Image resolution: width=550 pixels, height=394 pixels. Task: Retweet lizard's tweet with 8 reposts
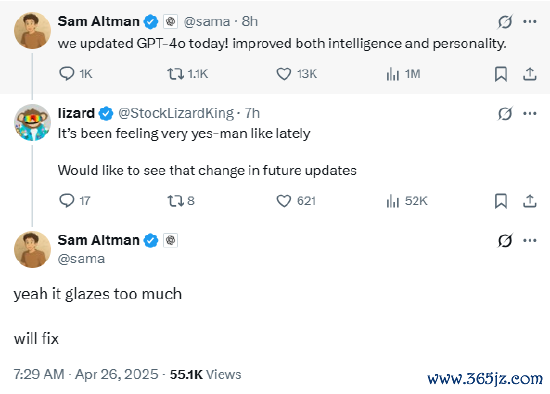click(175, 201)
